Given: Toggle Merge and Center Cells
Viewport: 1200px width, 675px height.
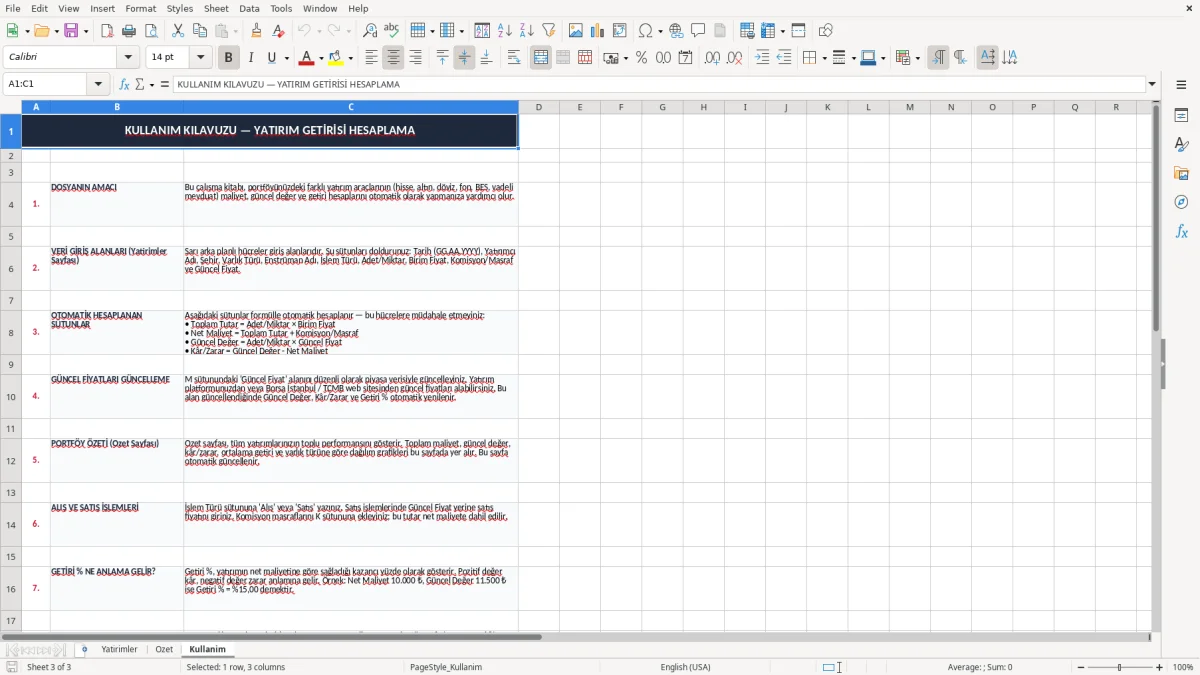Looking at the screenshot, I should tap(541, 58).
